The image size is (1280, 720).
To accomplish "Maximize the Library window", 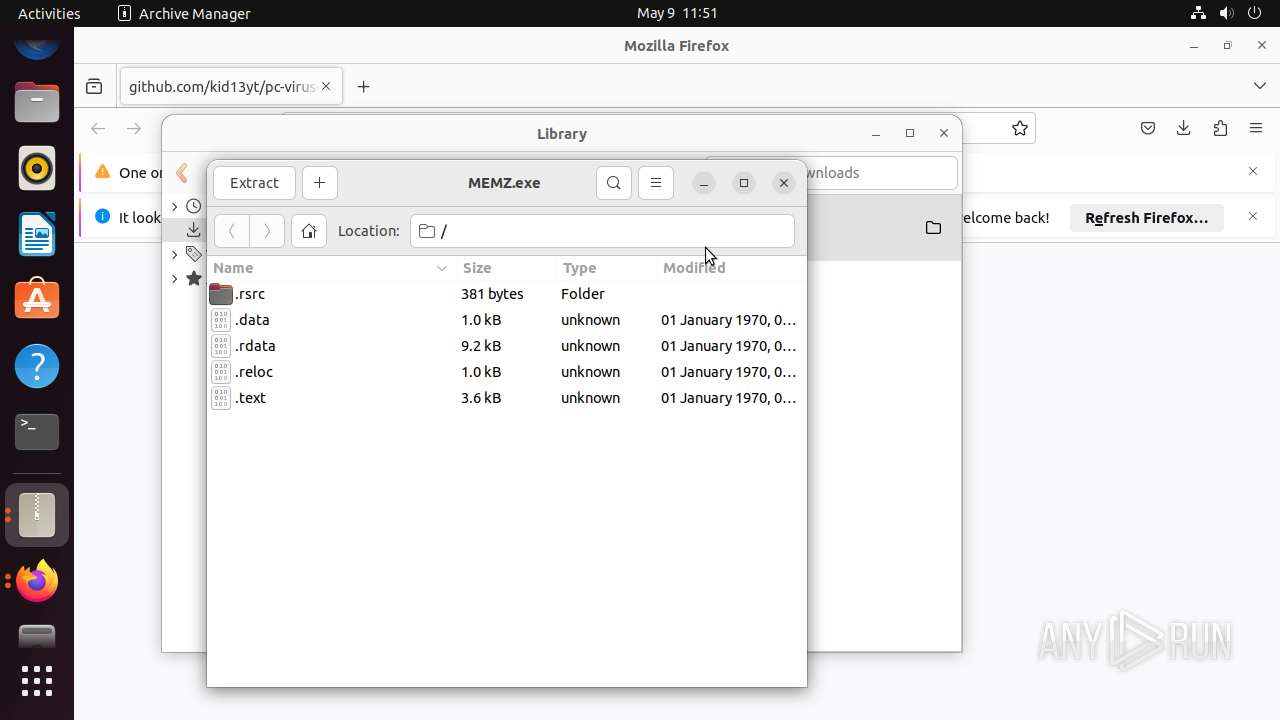I will [909, 133].
